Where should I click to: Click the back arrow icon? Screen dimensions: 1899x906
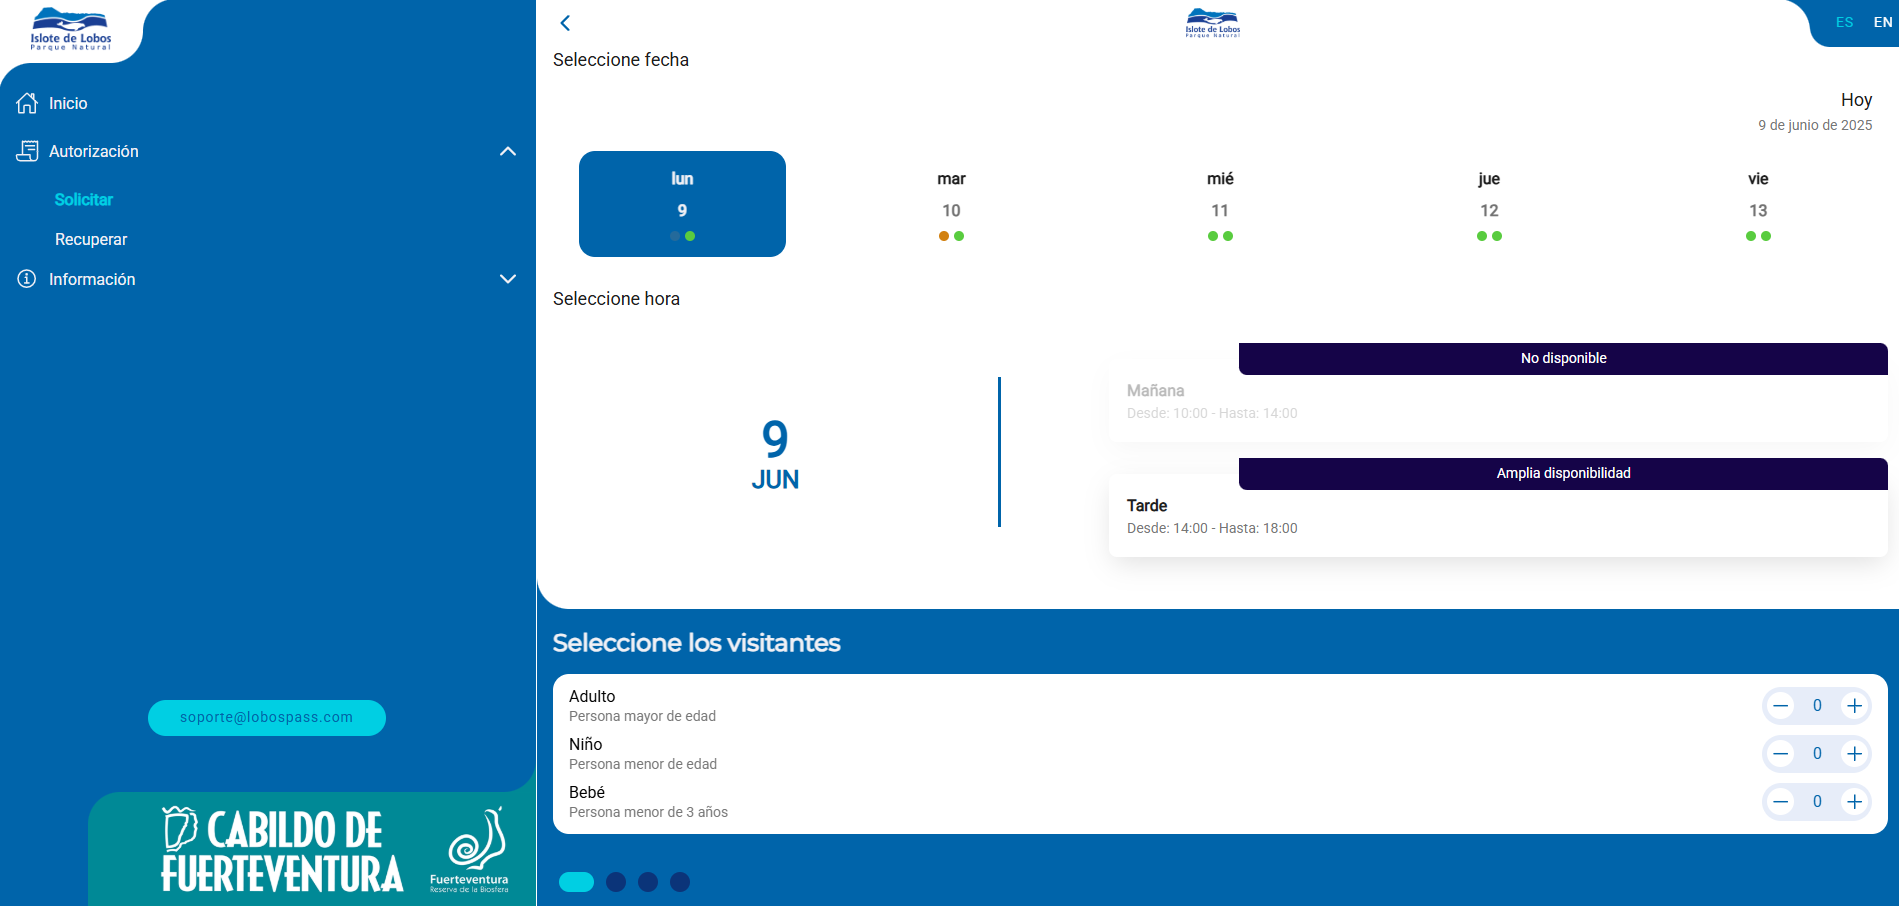click(565, 23)
